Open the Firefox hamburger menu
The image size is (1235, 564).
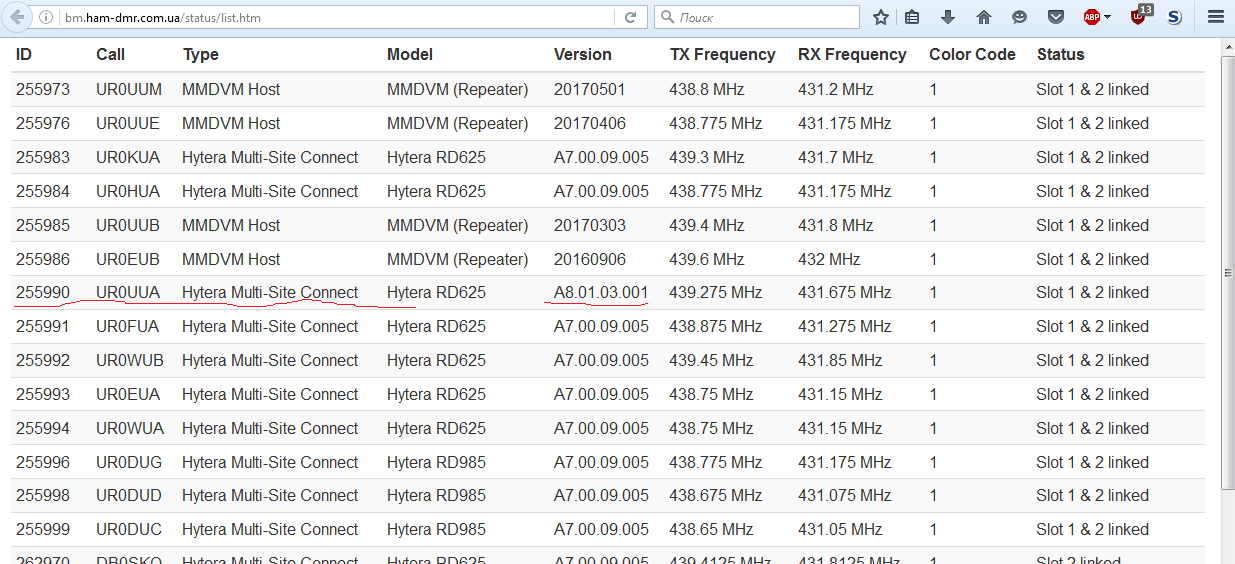click(x=1216, y=17)
